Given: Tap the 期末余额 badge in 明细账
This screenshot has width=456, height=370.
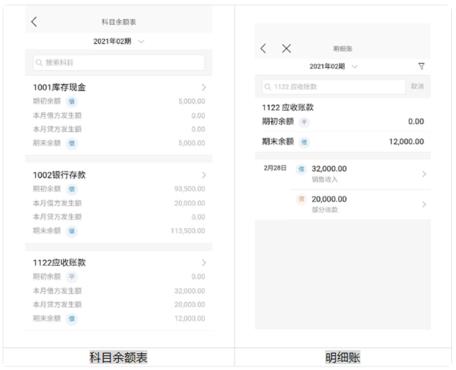Looking at the screenshot, I should [x=304, y=142].
